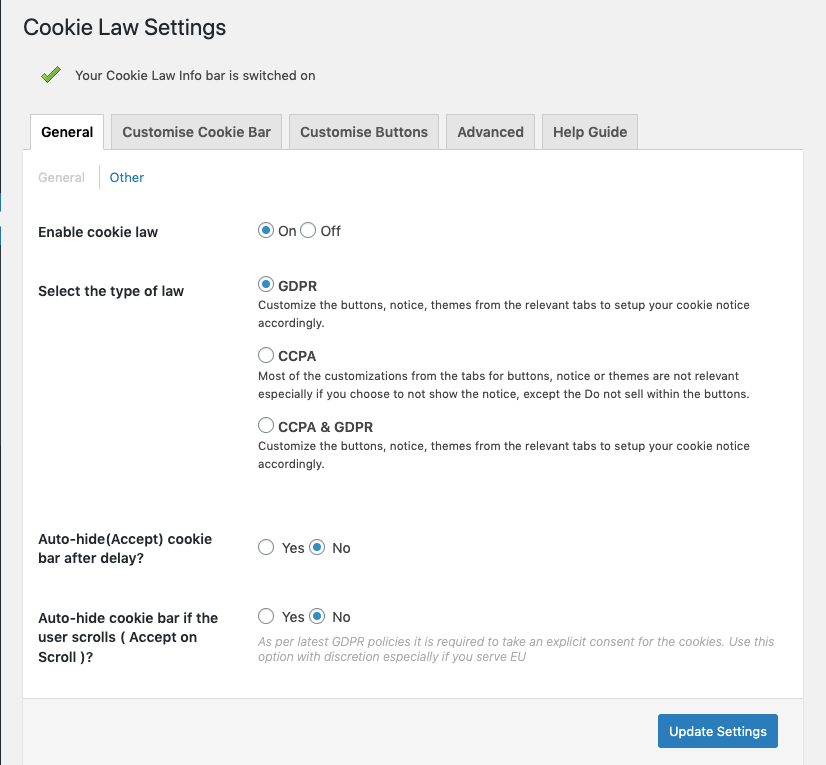Click the General sub-section link
The height and width of the screenshot is (765, 826).
61,178
